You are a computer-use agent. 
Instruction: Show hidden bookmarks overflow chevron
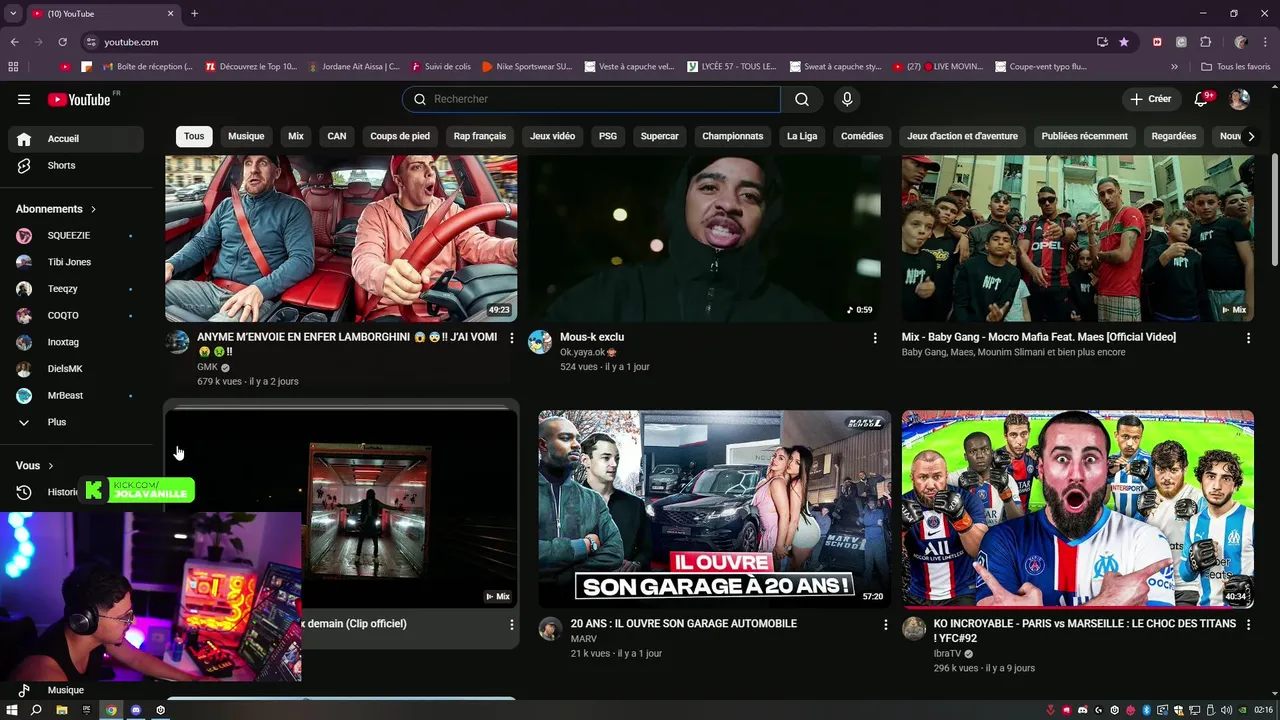1174,67
